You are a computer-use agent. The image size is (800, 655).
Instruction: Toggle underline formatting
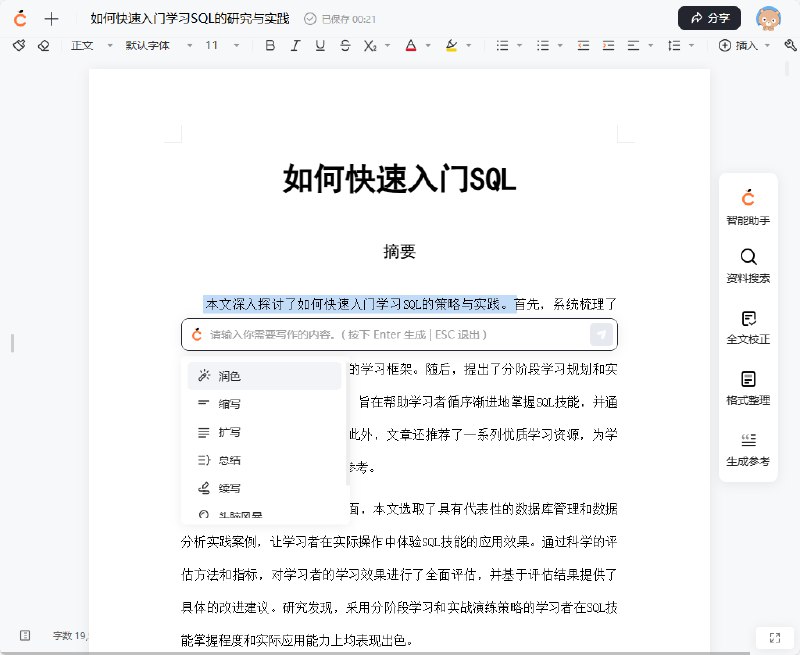tap(320, 45)
